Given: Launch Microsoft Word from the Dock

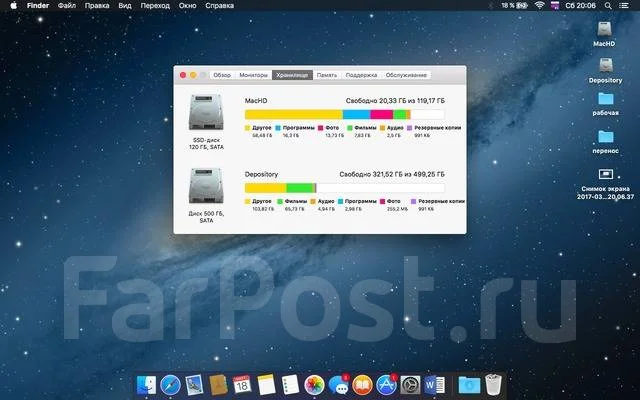Looking at the screenshot, I should coord(434,384).
